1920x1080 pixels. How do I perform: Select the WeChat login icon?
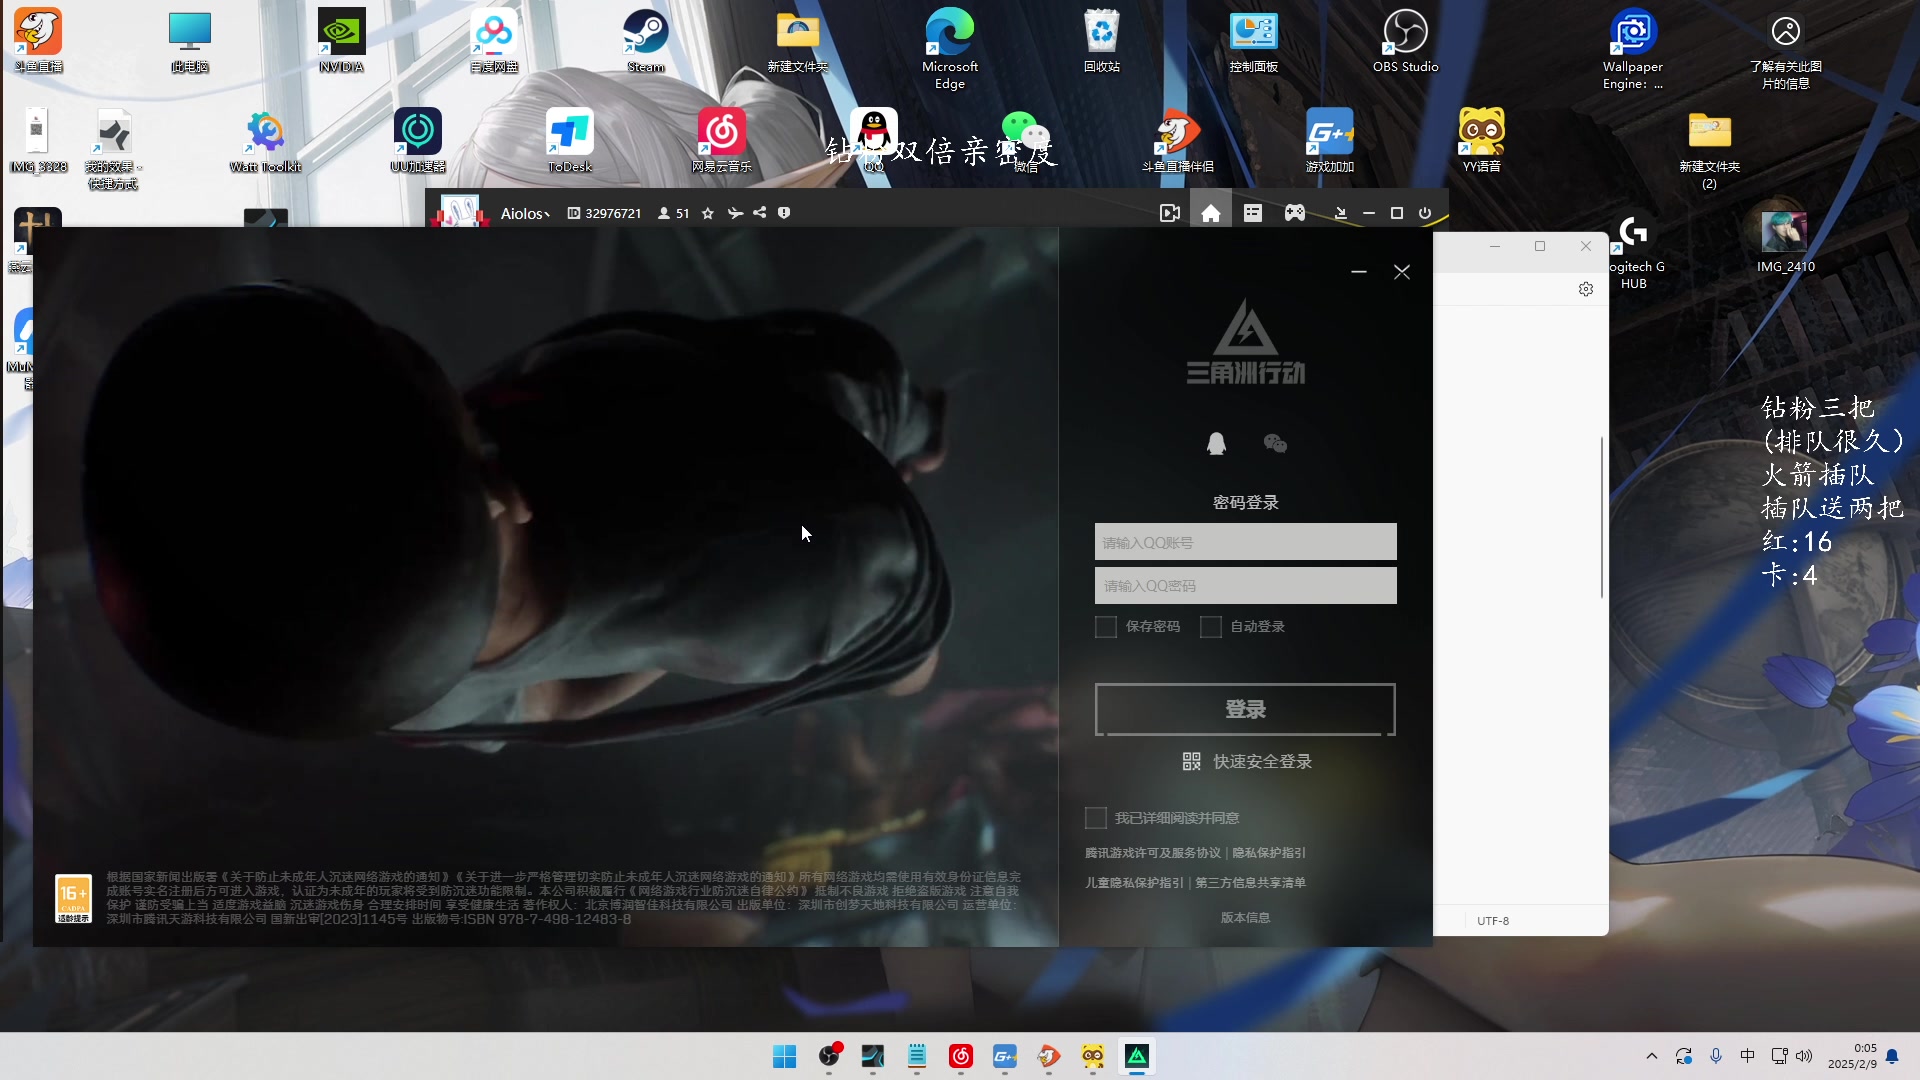click(x=1275, y=444)
